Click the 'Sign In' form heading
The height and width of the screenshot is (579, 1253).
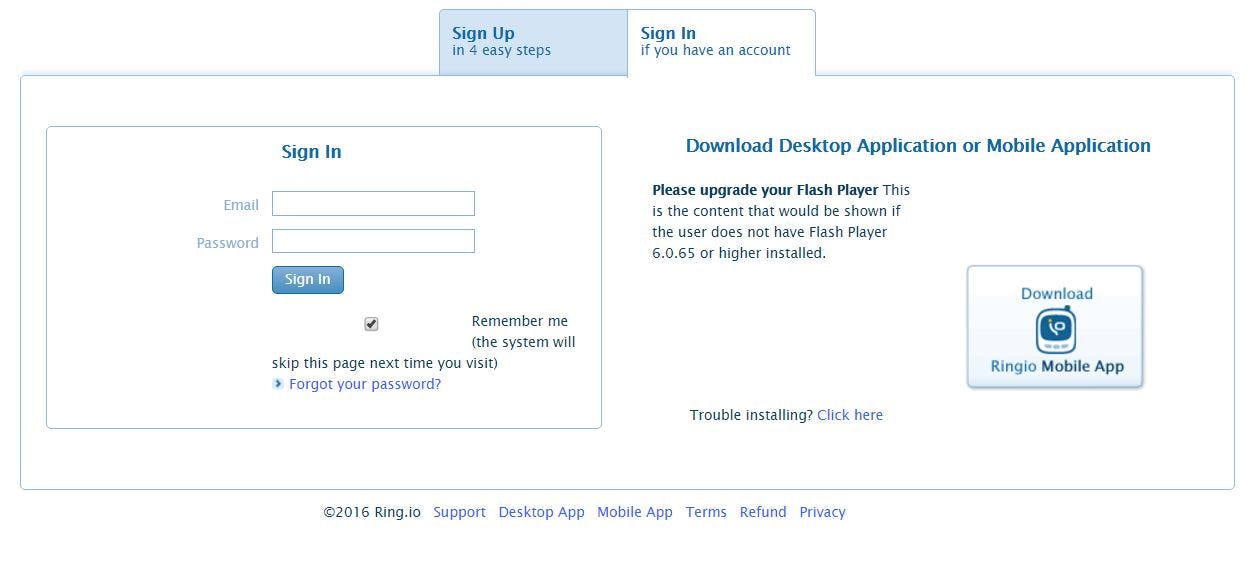(x=311, y=152)
